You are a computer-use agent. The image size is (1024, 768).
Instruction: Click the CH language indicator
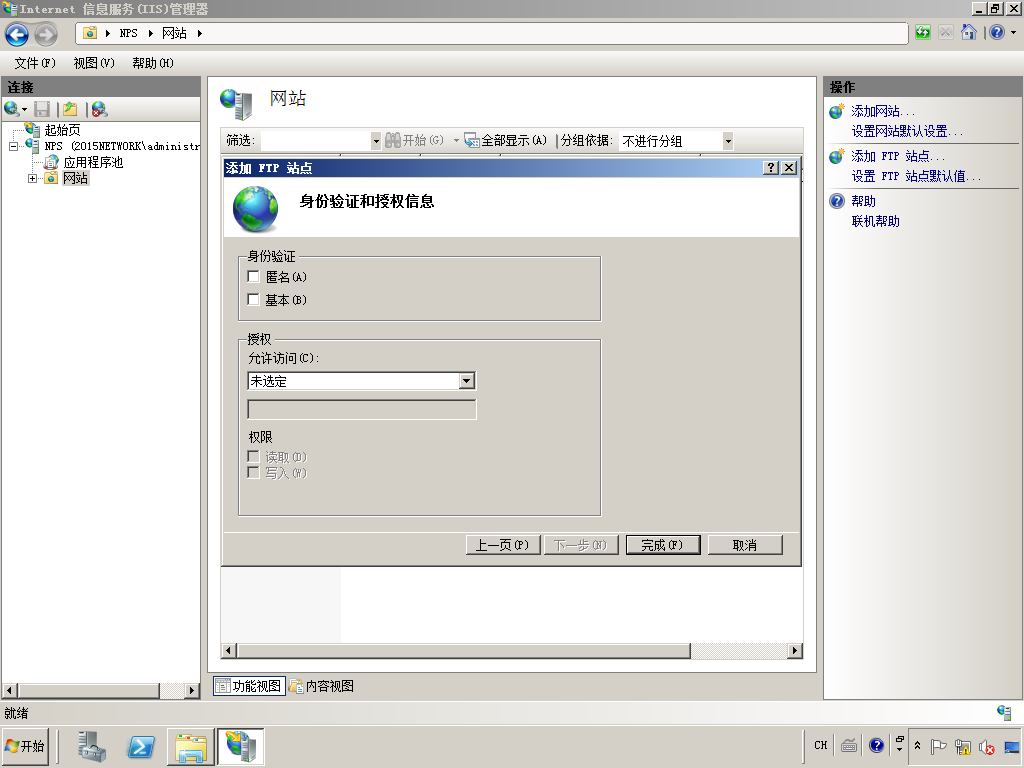point(821,745)
